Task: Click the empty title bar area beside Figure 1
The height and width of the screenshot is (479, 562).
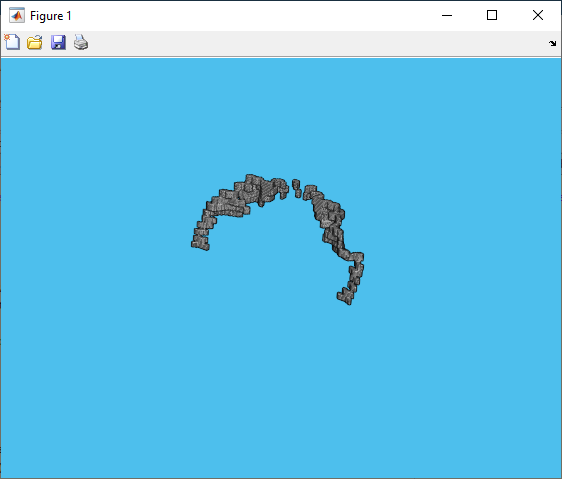Action: pyautogui.click(x=251, y=16)
